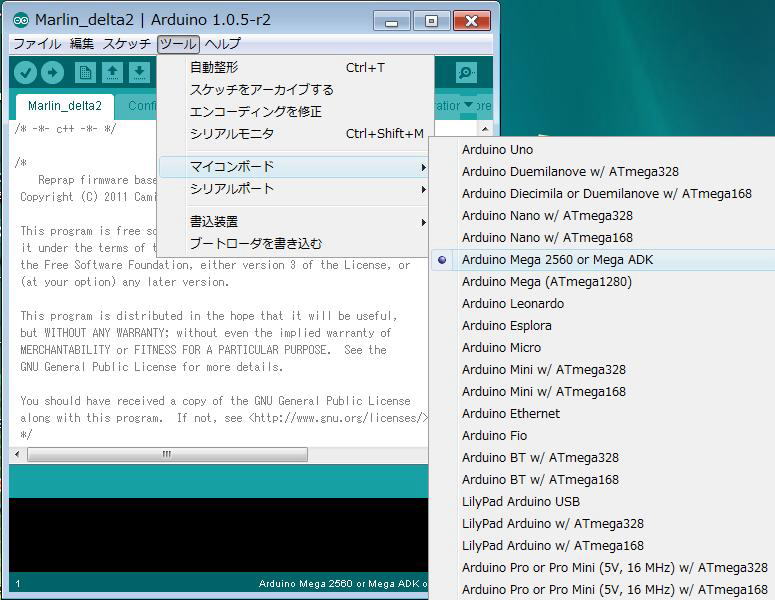The height and width of the screenshot is (600, 775).
Task: Click the Upload arrow toolbar icon
Action: point(52,73)
